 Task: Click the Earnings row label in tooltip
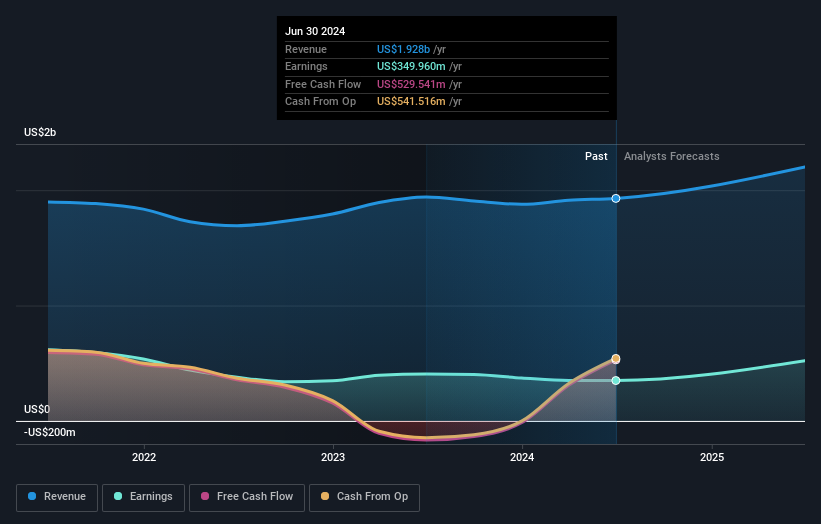click(x=306, y=66)
